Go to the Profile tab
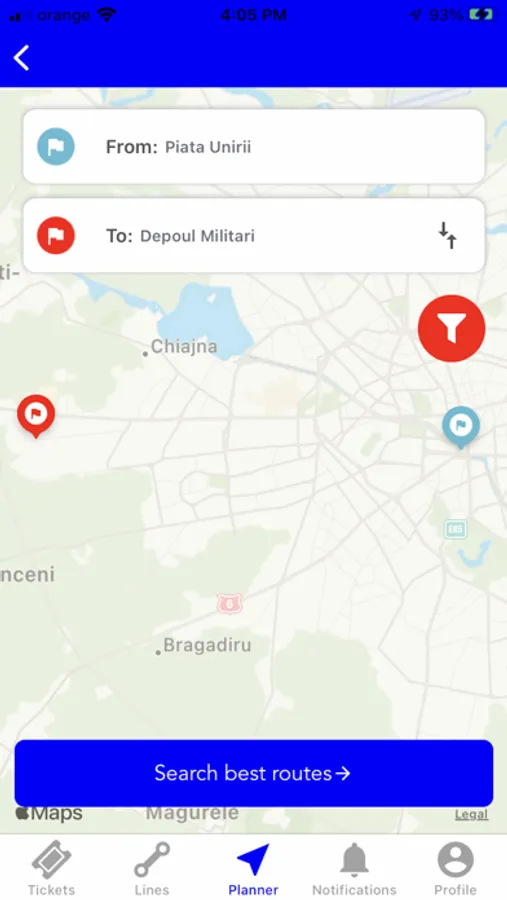The height and width of the screenshot is (900, 507). 455,868
